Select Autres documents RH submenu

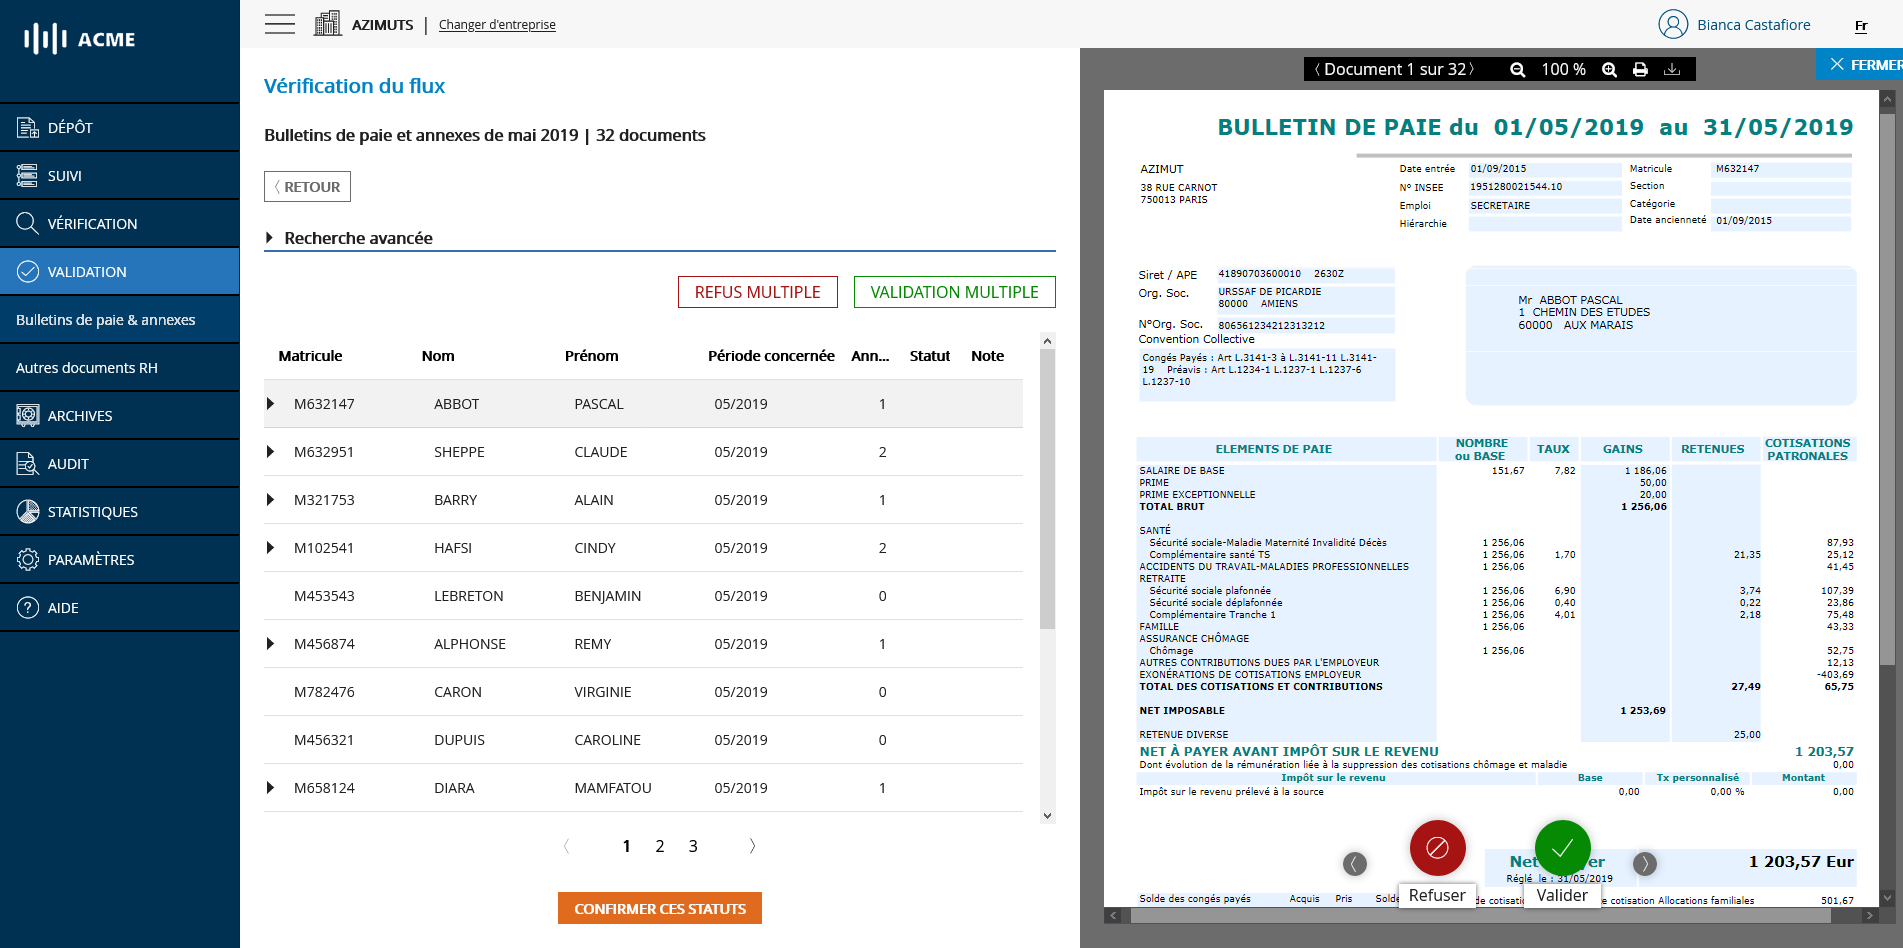[87, 368]
